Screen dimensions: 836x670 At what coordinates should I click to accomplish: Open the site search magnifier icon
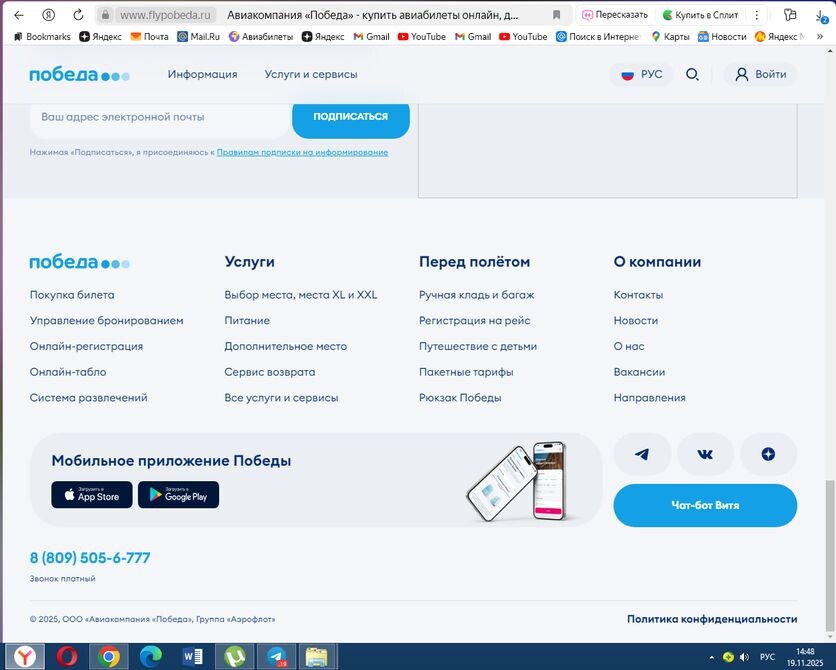[693, 74]
